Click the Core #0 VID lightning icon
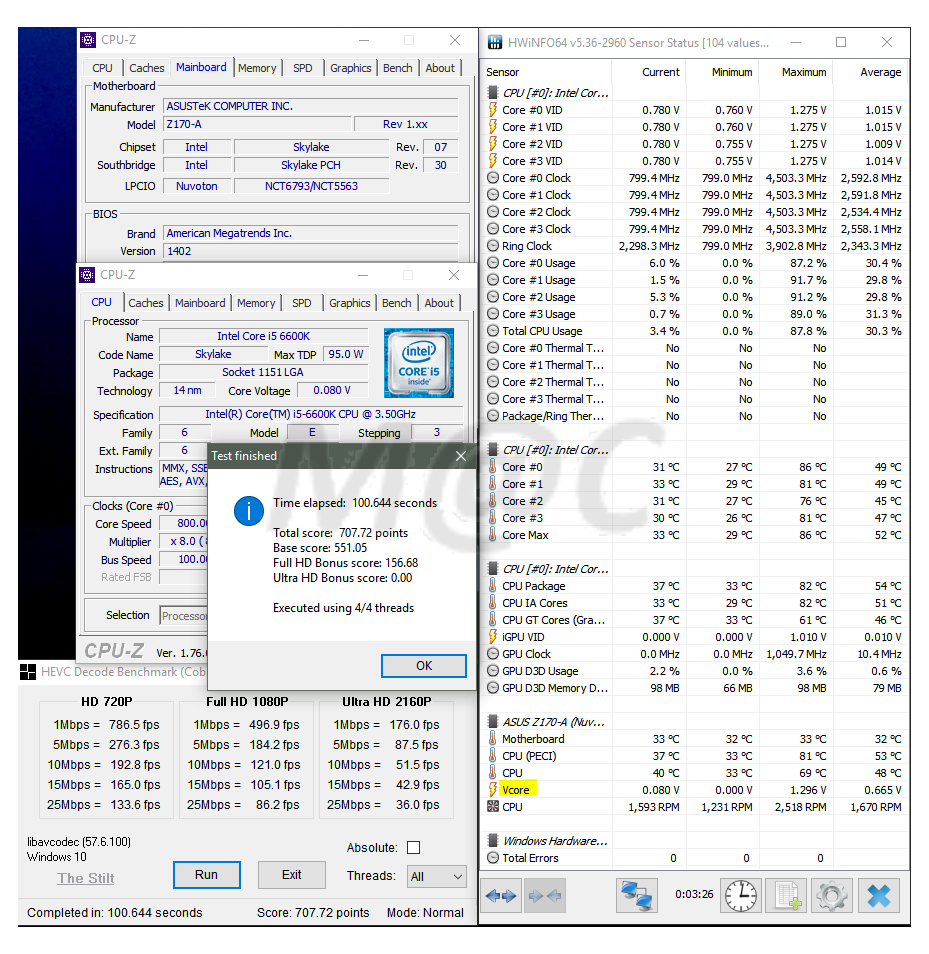This screenshot has width=929, height=954. [x=493, y=110]
